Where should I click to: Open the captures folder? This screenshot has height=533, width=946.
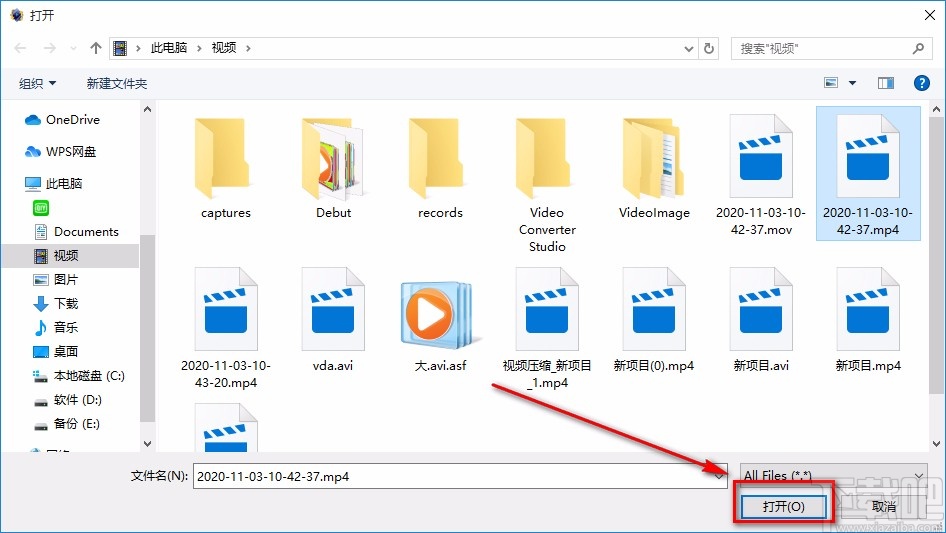point(225,167)
